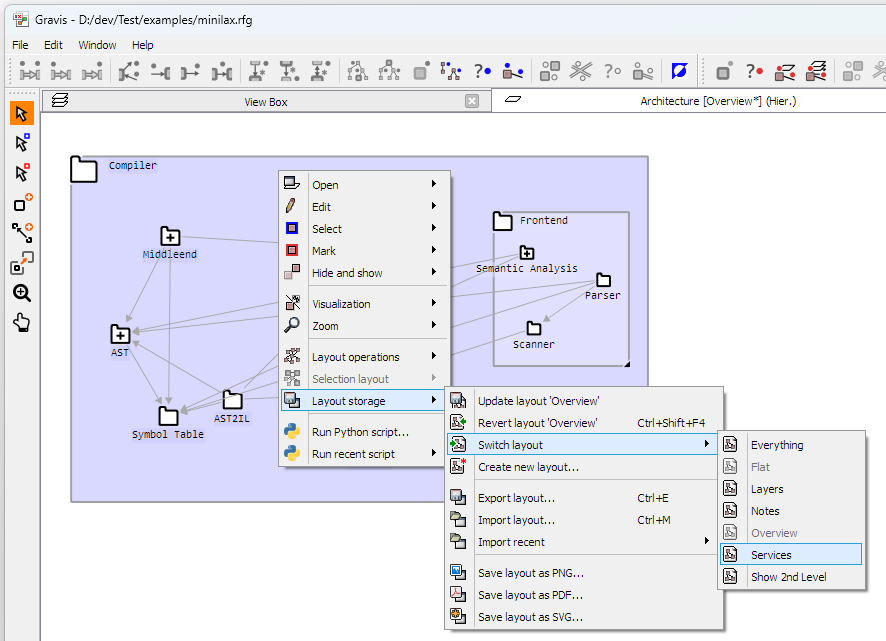Expand the Mark submenu
Viewport: 886px width, 641px height.
coord(365,250)
